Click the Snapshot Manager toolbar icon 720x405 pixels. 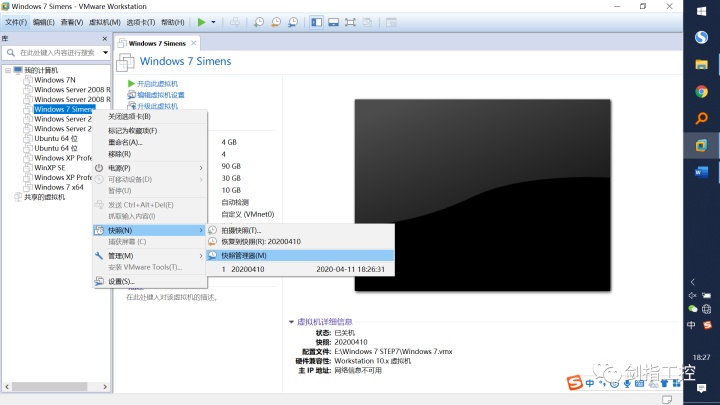pyautogui.click(x=293, y=22)
